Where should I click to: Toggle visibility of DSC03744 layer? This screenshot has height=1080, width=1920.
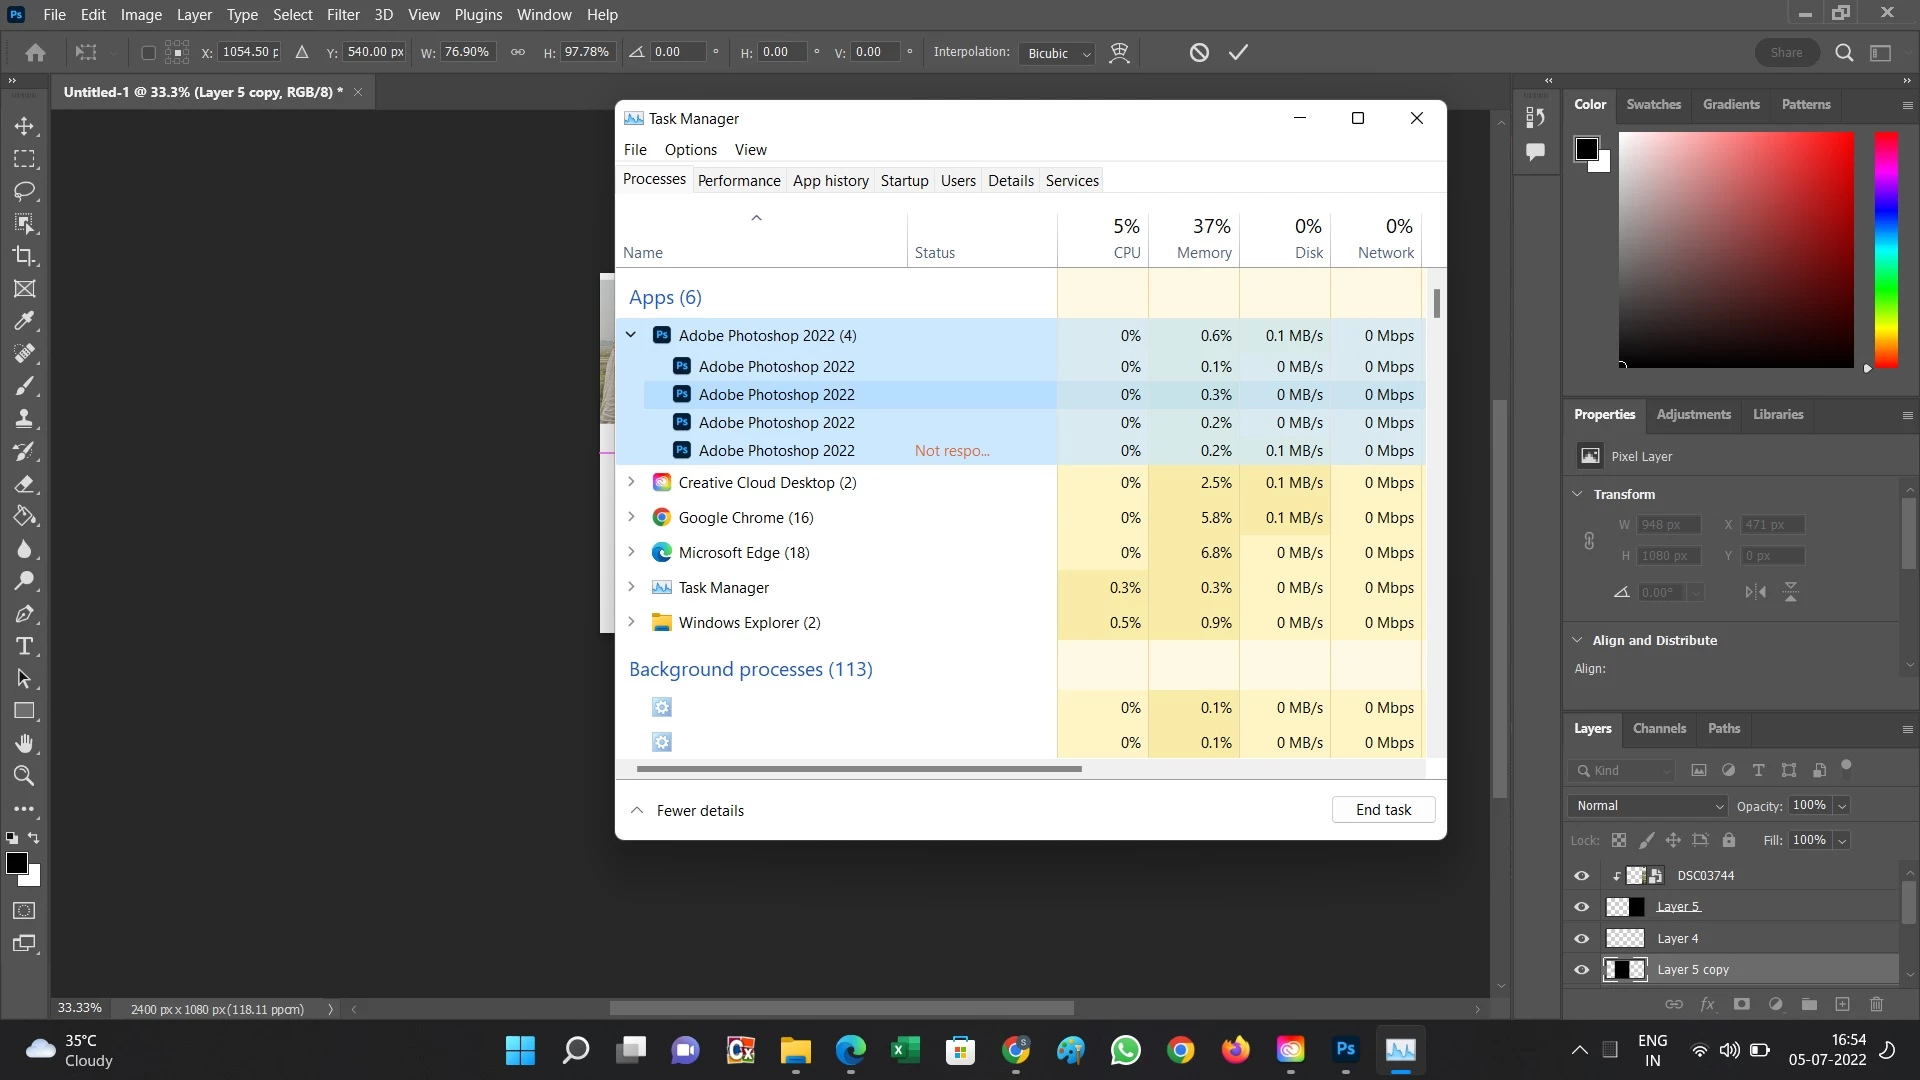1581,875
